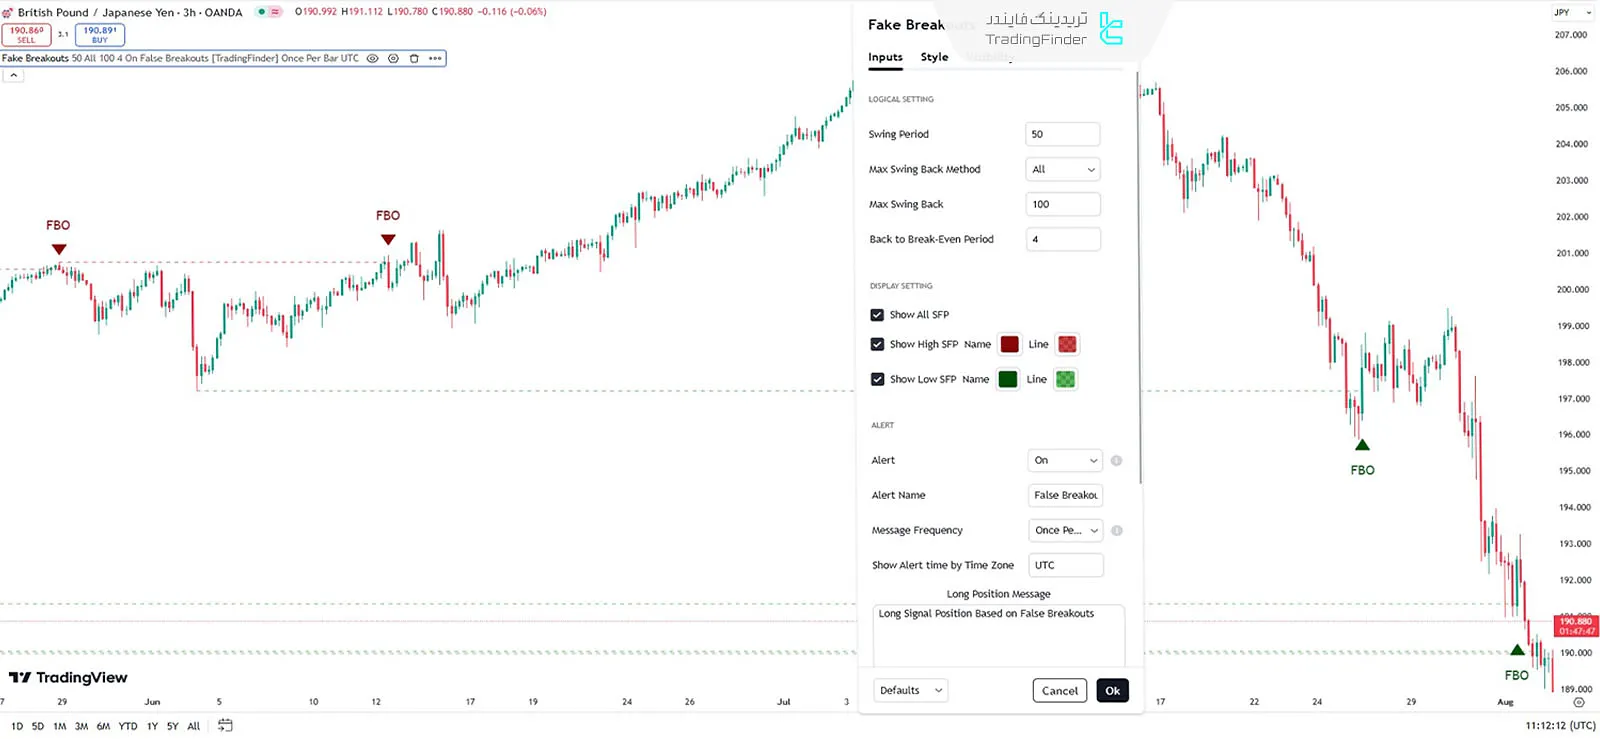Open the Go to date calendar icon
This screenshot has width=1600, height=739.
tap(225, 725)
